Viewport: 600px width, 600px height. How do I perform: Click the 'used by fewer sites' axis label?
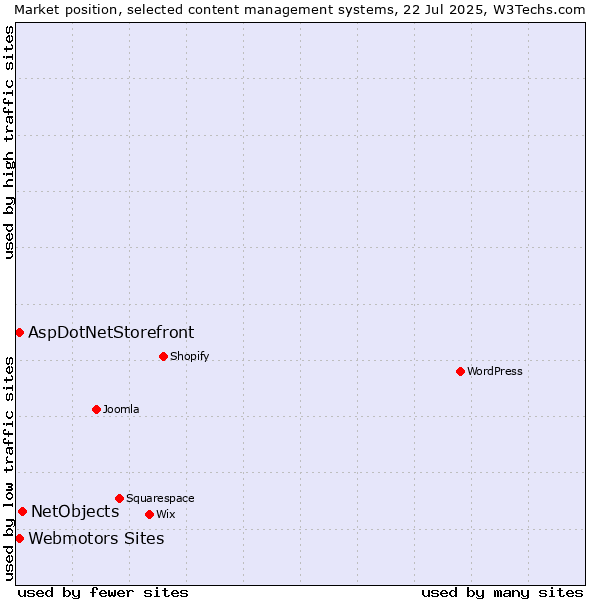103,592
